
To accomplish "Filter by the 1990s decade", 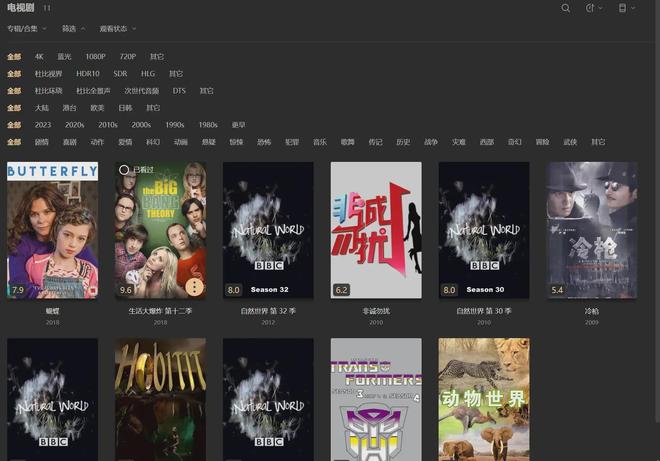I will pos(175,125).
